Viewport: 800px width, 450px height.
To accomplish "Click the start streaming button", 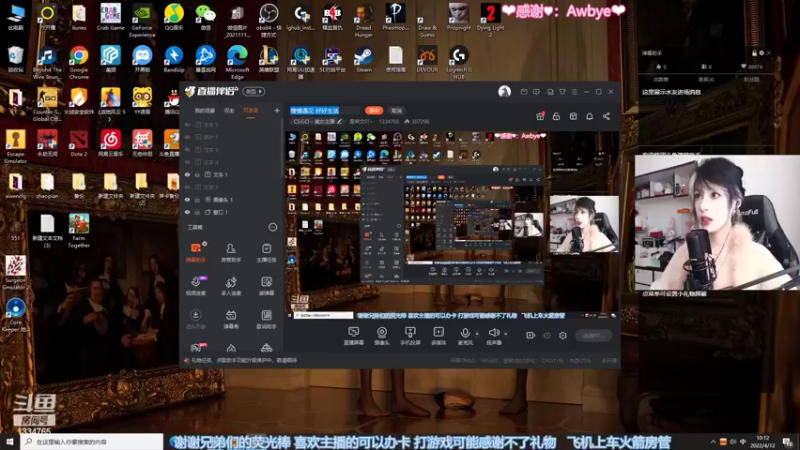I will click(x=593, y=335).
